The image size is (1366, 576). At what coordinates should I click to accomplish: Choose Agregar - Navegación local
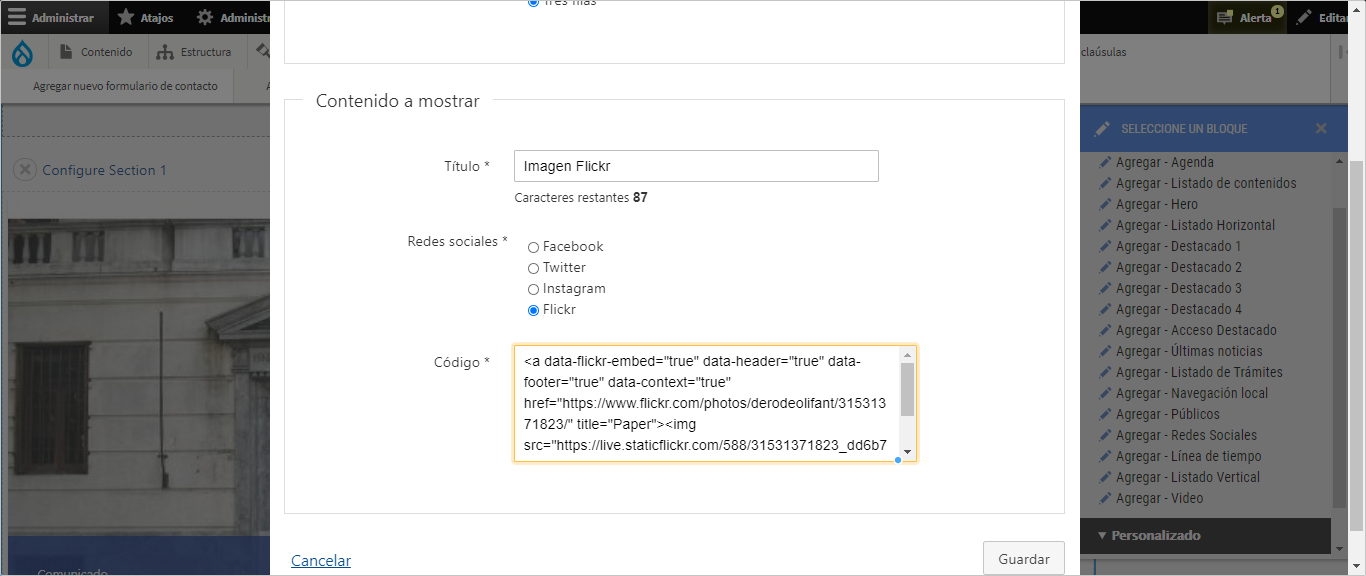(1192, 393)
